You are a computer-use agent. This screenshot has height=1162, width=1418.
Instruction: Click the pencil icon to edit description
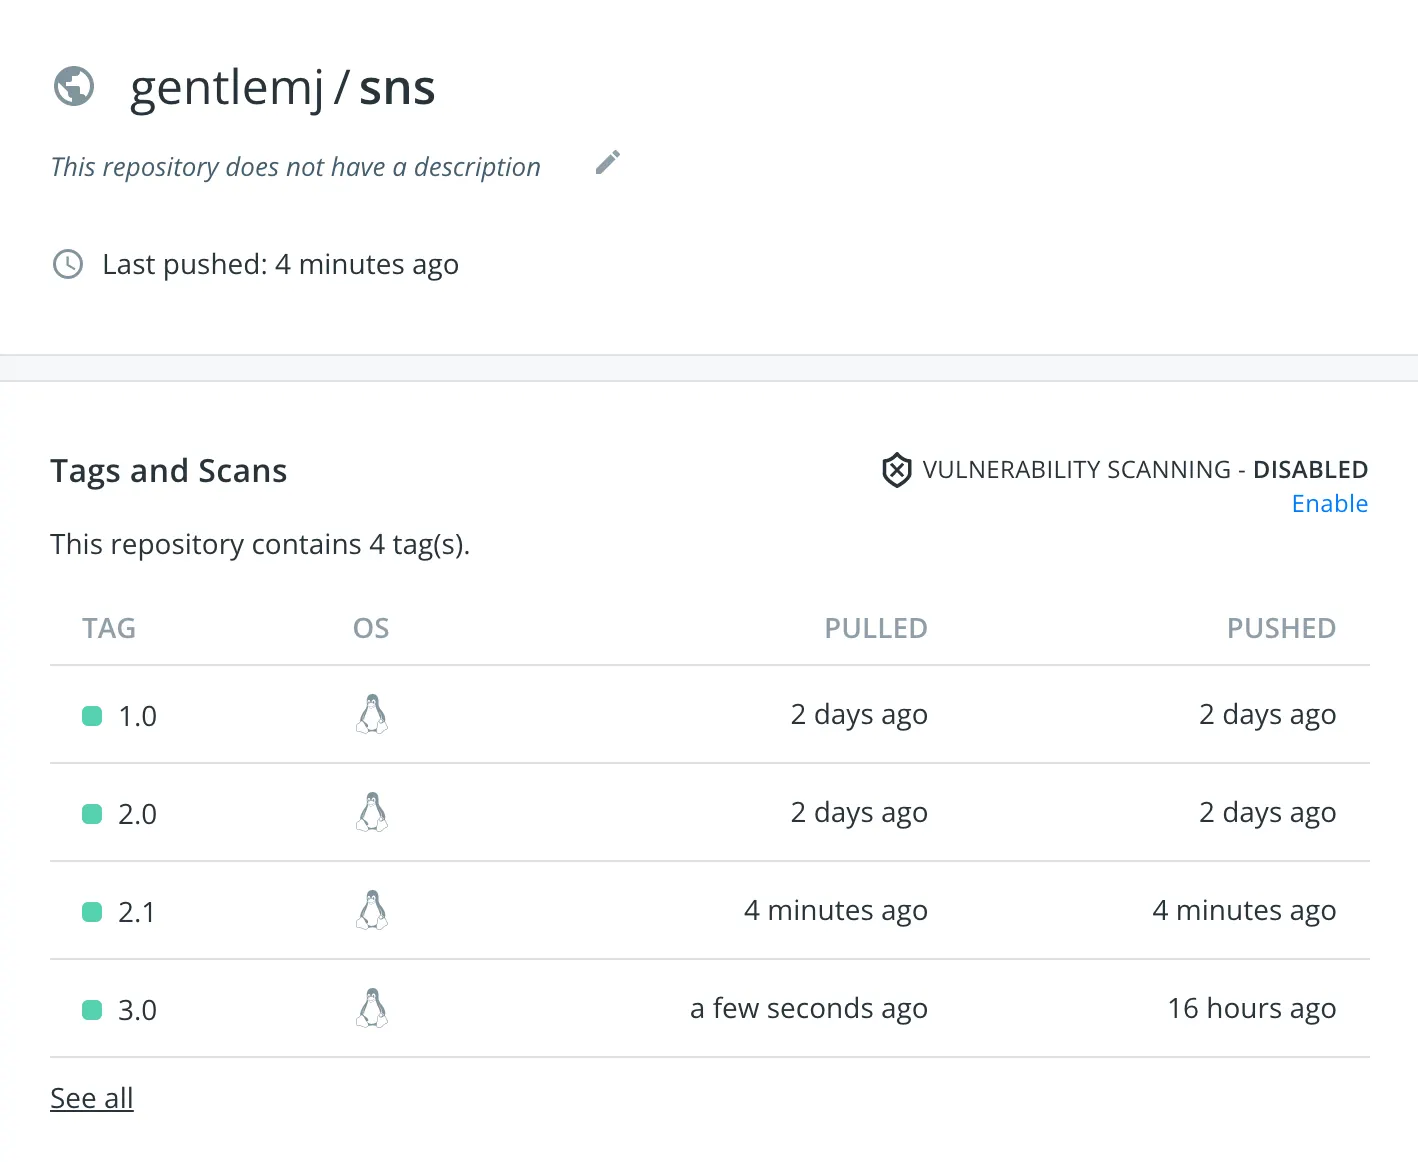pyautogui.click(x=608, y=162)
